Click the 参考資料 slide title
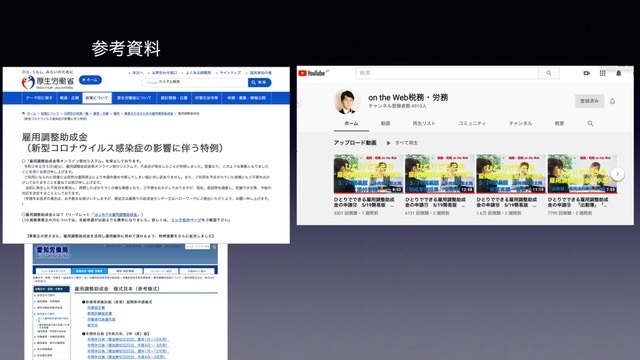Screen dimensions: 640x360 pyautogui.click(x=126, y=49)
